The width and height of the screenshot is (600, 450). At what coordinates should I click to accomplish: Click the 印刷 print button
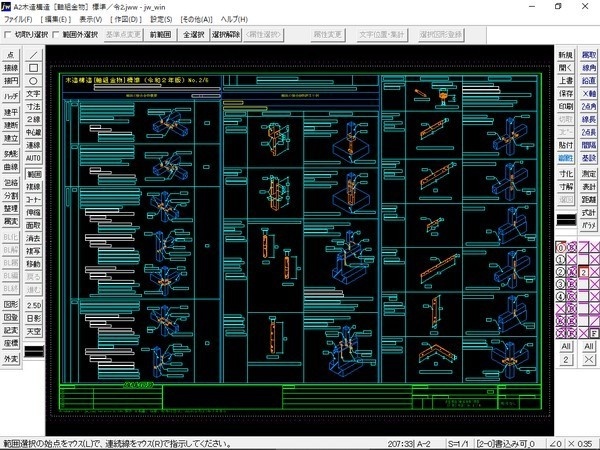(566, 106)
